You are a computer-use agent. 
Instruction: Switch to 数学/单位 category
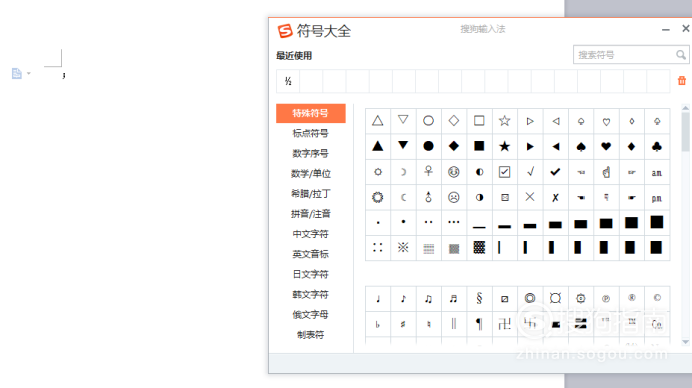pos(311,174)
